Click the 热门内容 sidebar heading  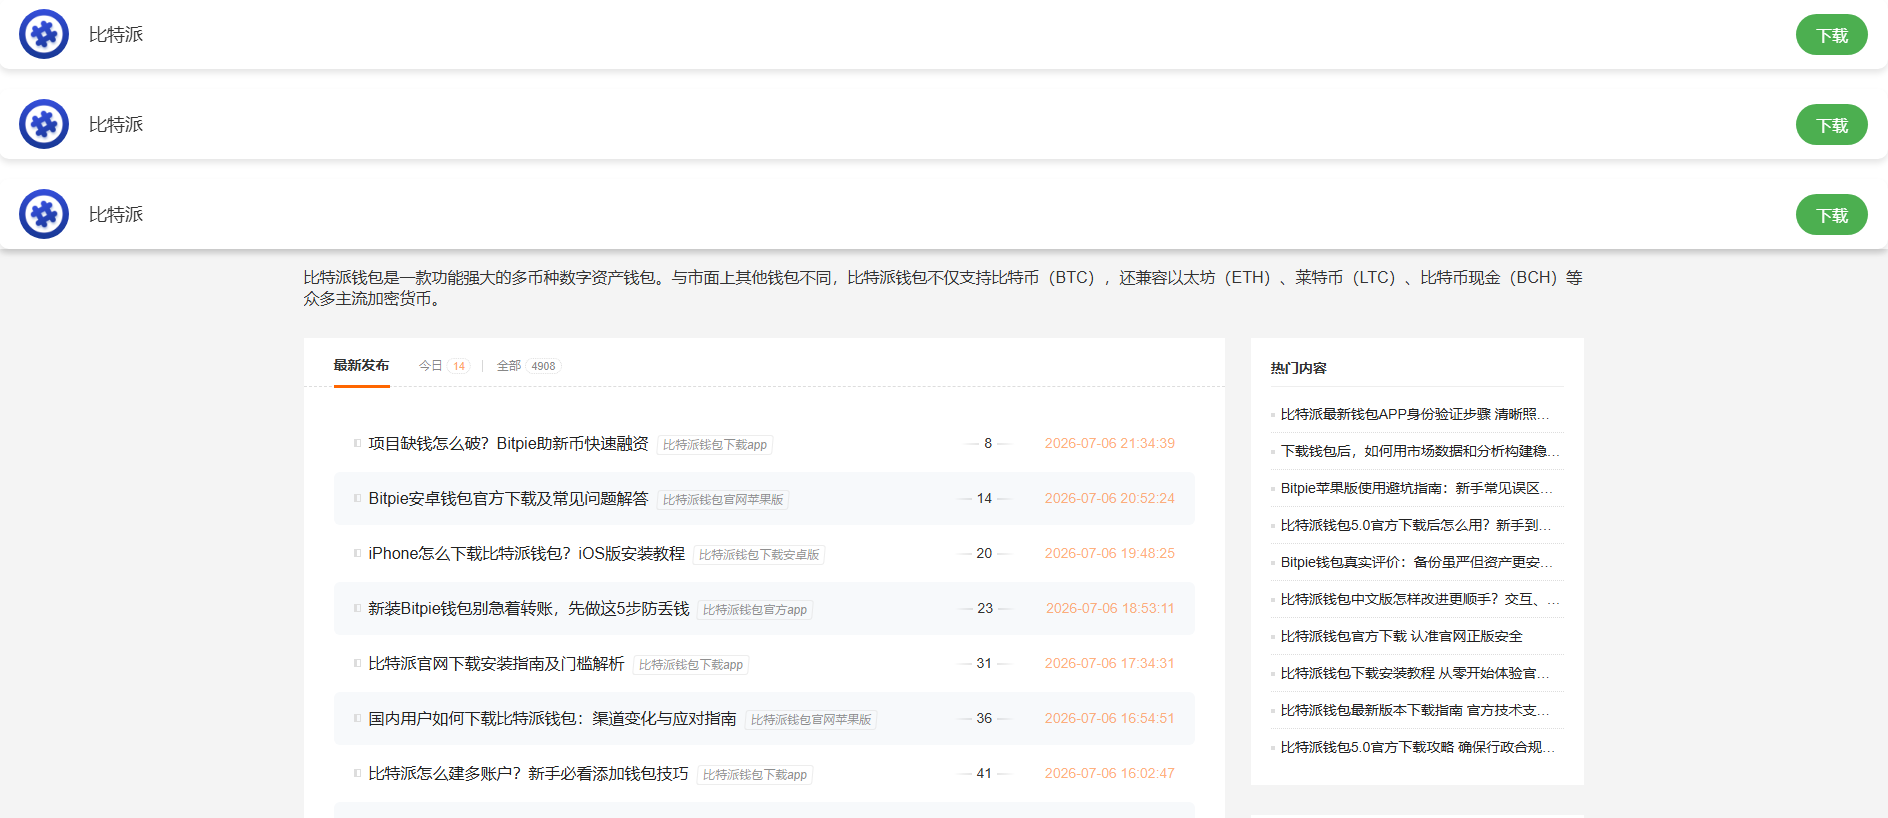(x=1298, y=368)
